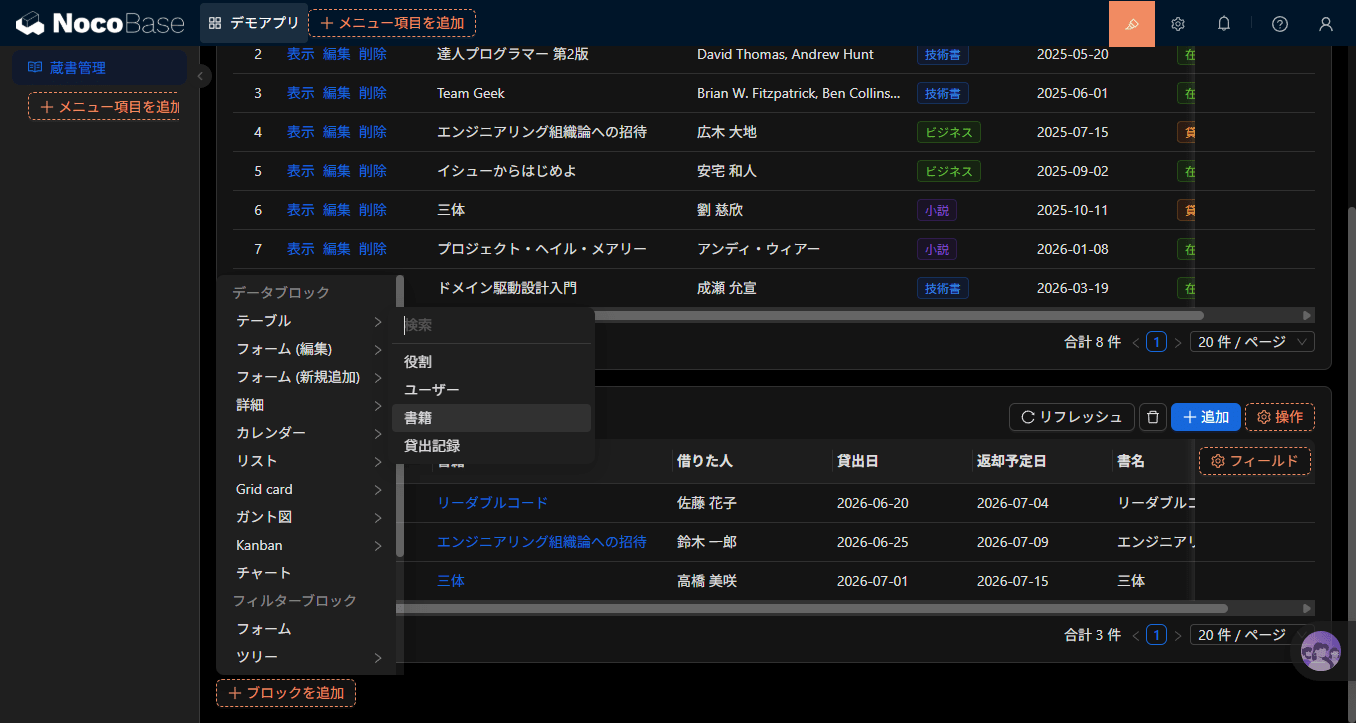
Task: Toggle the UI editor highlighter icon
Action: pyautogui.click(x=1132, y=23)
